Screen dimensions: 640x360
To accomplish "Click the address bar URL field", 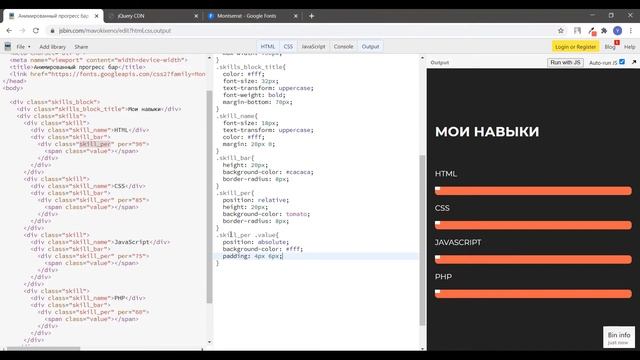I will (x=302, y=31).
